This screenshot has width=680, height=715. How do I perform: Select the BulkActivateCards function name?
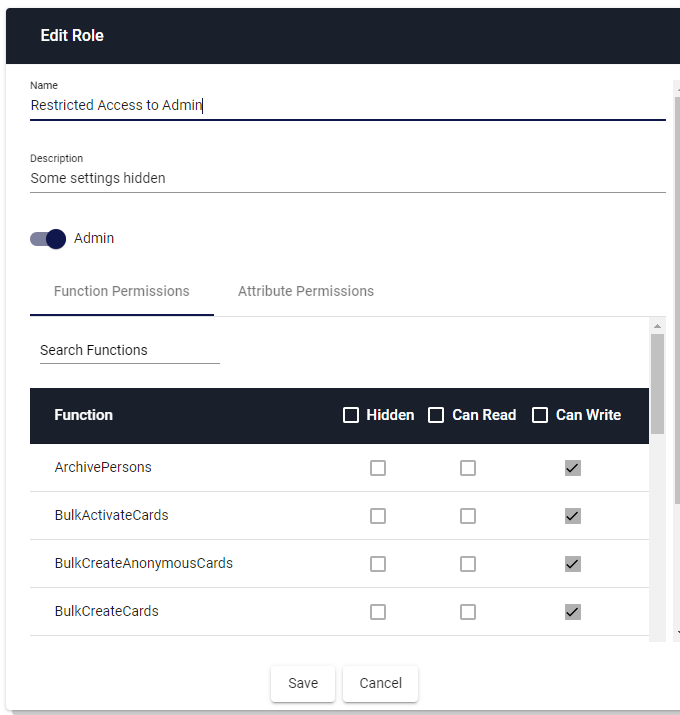click(111, 515)
